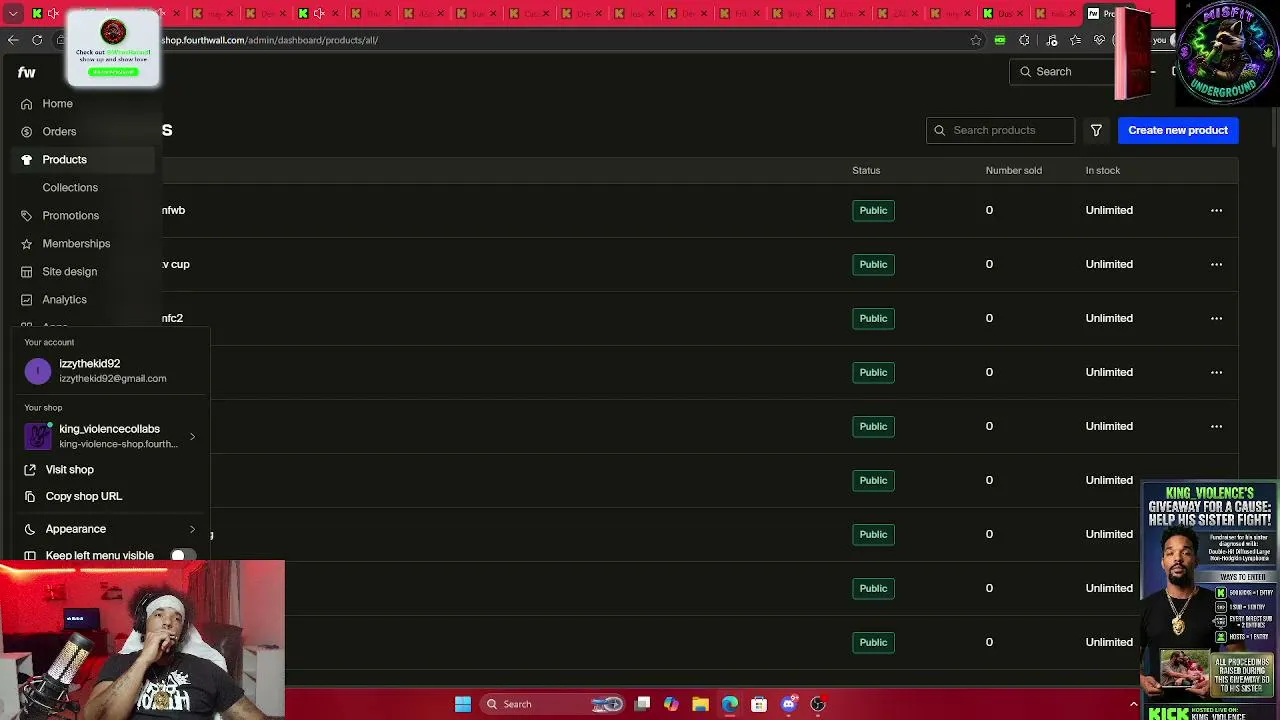This screenshot has width=1280, height=720.
Task: Click the top dashboard Search box
Action: (1062, 72)
